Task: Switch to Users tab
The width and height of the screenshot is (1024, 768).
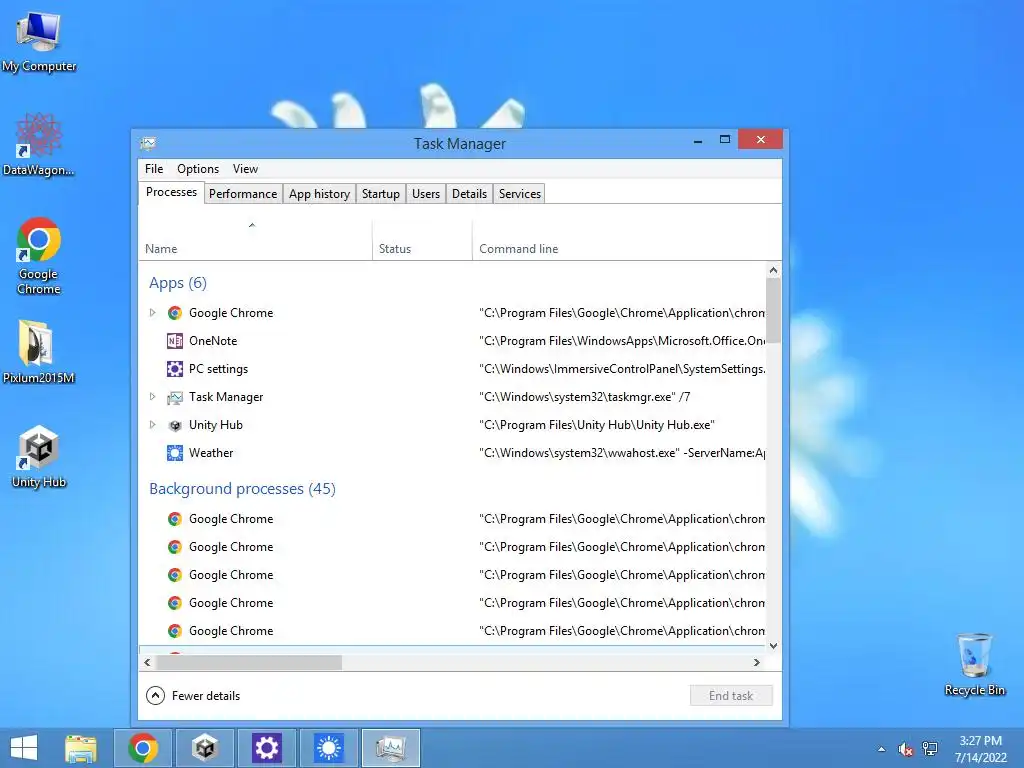Action: point(426,194)
